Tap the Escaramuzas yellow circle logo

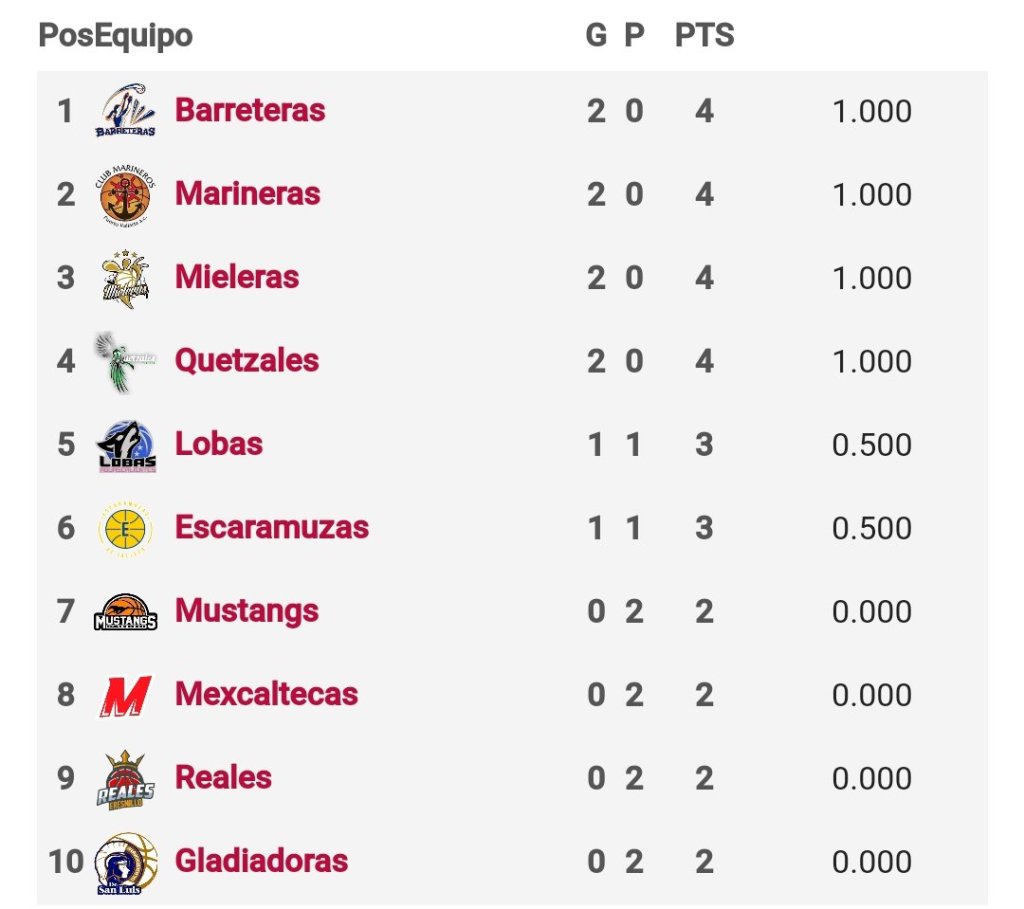(x=126, y=528)
